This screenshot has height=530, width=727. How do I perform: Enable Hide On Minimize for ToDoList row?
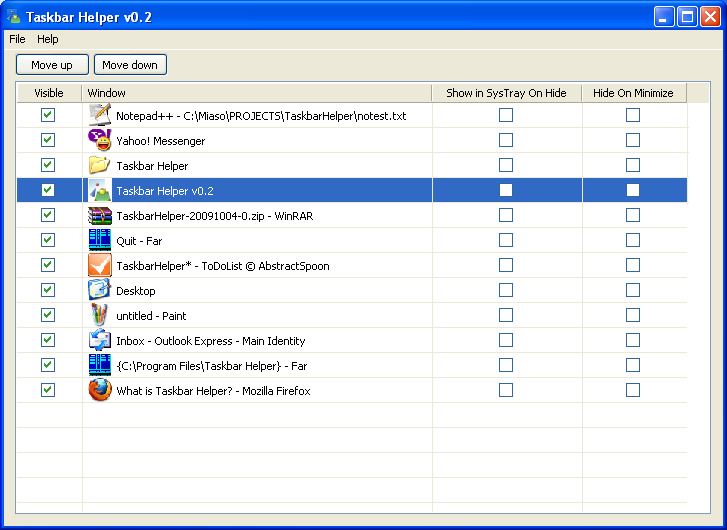click(633, 265)
